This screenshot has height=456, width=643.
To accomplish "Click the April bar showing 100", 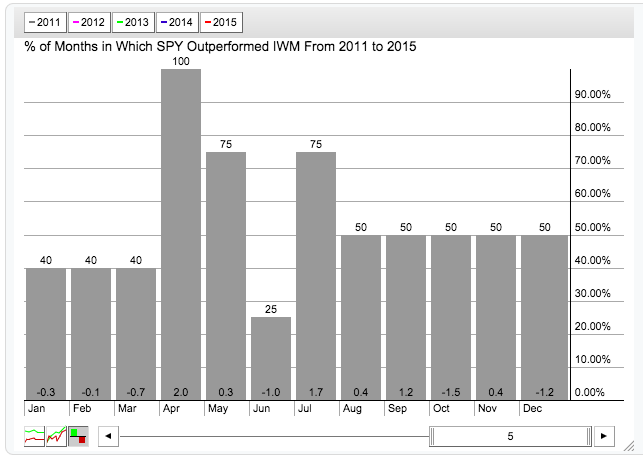I will (181, 235).
